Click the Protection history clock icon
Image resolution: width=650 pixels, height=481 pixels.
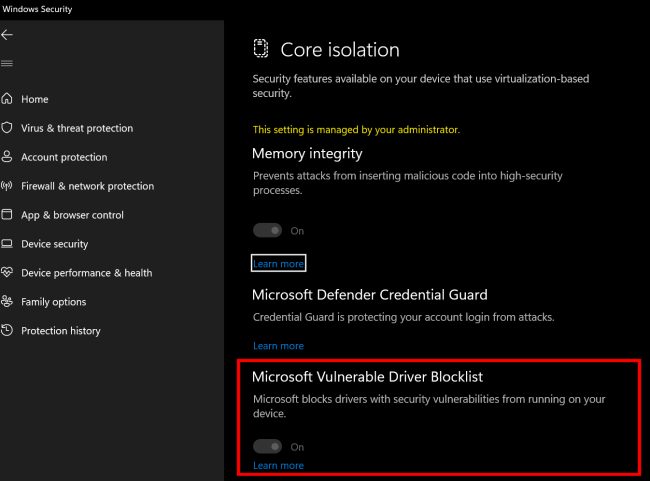coord(7,330)
